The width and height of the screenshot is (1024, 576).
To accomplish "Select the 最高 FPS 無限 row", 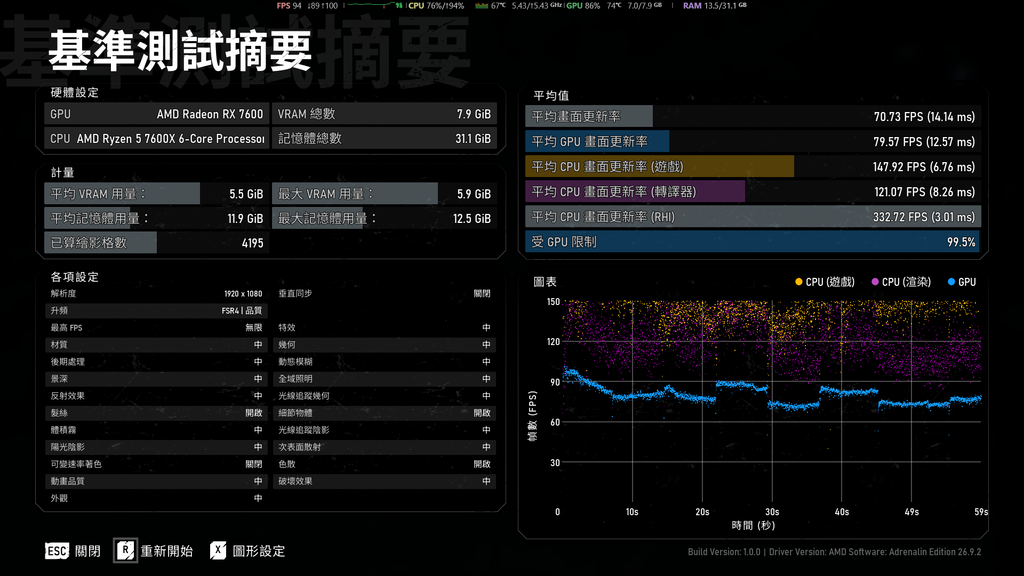I will (x=156, y=328).
